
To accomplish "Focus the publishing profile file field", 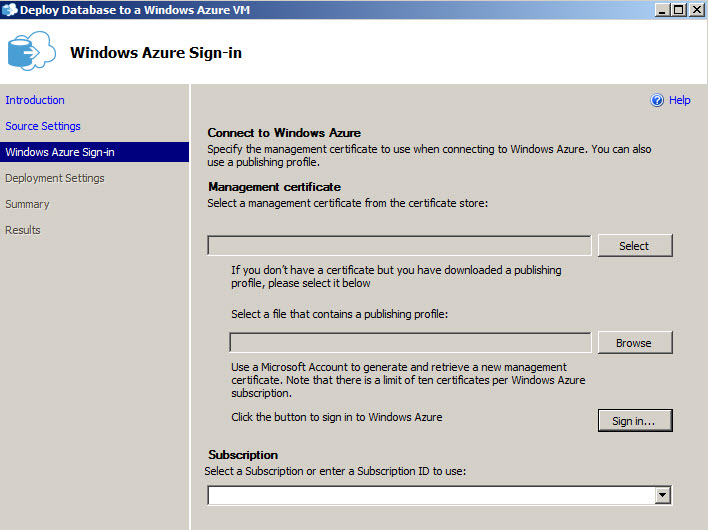I will pos(410,343).
